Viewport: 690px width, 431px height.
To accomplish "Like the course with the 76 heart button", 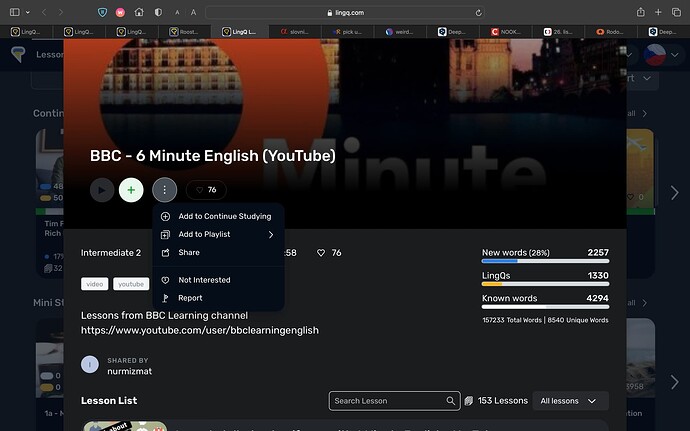I will coord(206,190).
